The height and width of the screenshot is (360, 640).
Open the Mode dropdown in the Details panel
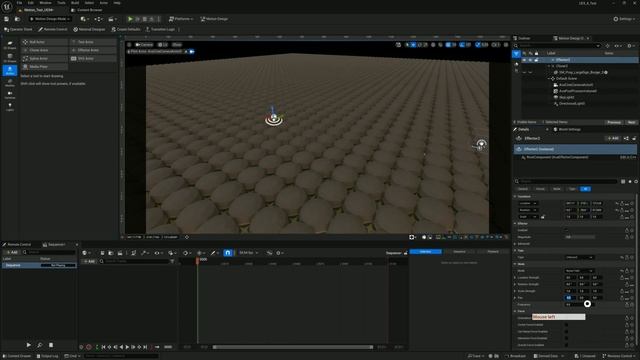pyautogui.click(x=580, y=271)
